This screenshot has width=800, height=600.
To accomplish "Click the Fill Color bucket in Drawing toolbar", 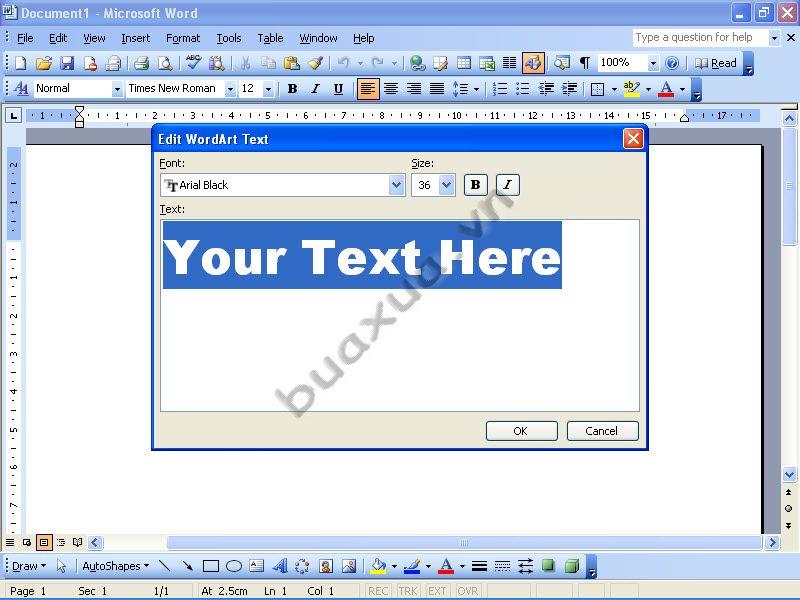I will 379,566.
